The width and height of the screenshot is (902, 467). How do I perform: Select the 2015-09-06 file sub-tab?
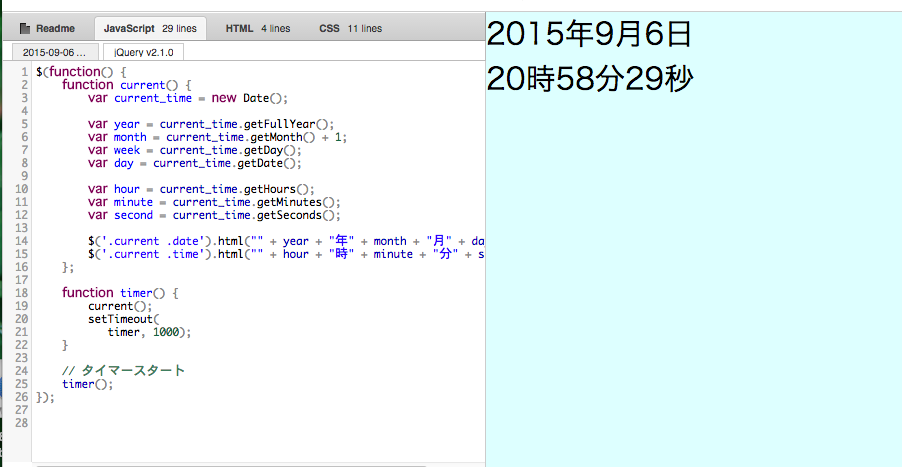coord(54,52)
